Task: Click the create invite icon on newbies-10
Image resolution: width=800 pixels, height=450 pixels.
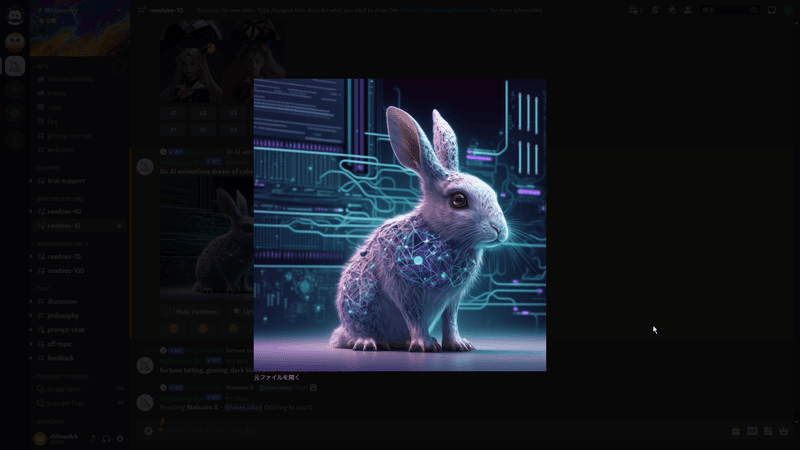Action: 120,226
